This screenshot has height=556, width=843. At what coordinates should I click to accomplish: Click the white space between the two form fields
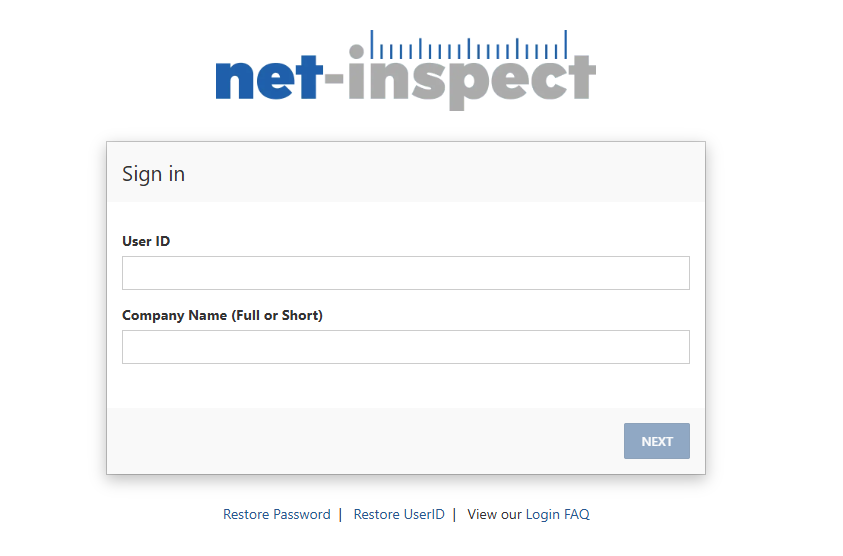pyautogui.click(x=405, y=302)
